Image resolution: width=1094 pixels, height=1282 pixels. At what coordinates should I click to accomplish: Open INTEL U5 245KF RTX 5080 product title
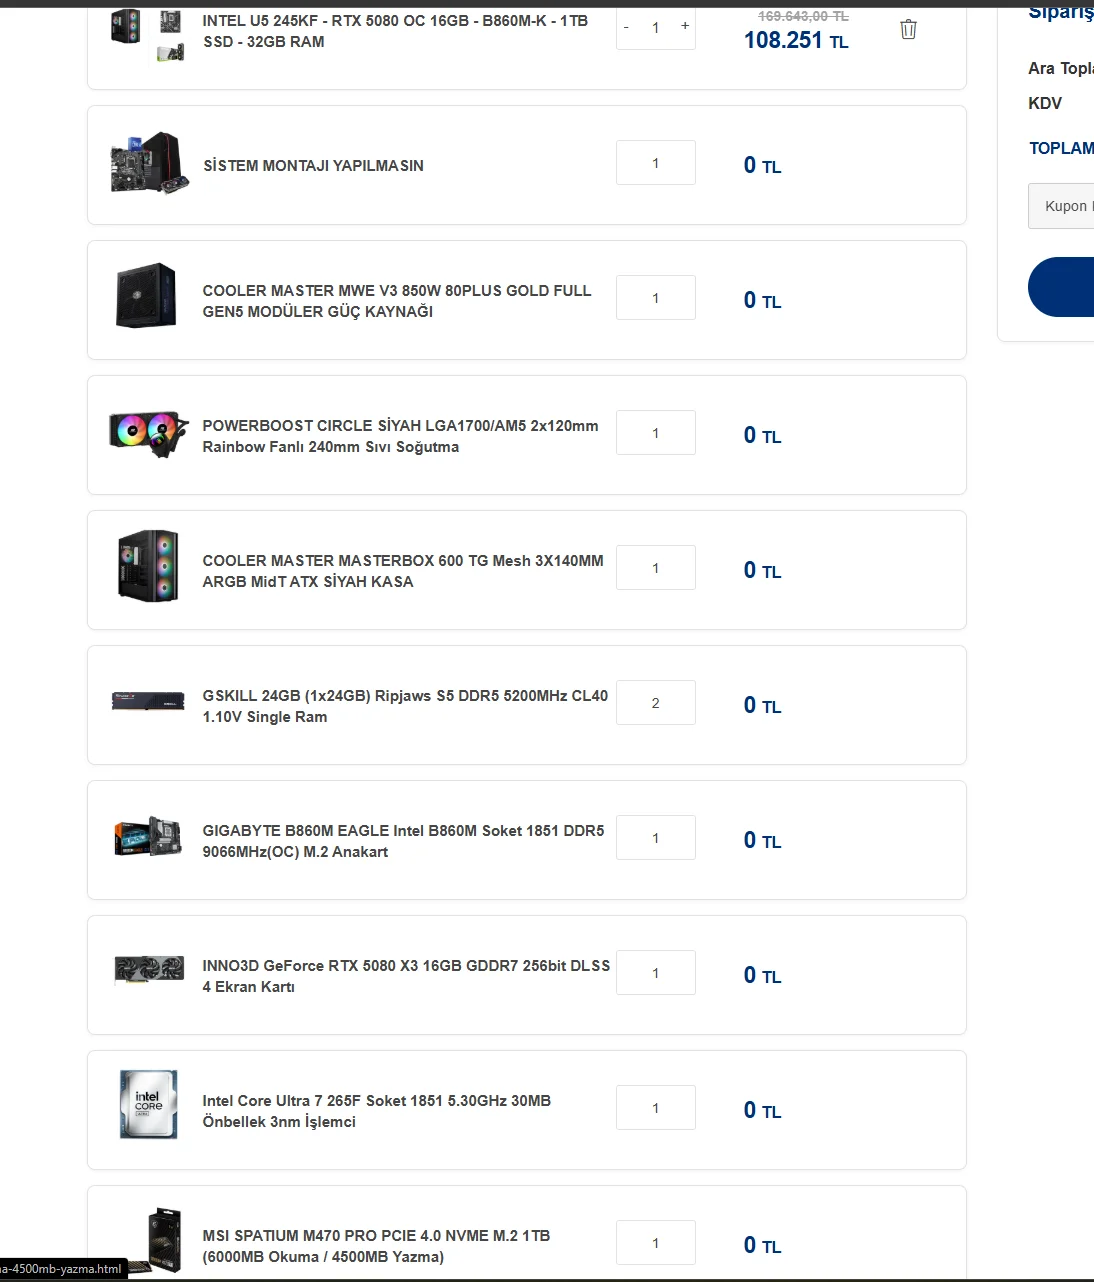click(x=395, y=31)
